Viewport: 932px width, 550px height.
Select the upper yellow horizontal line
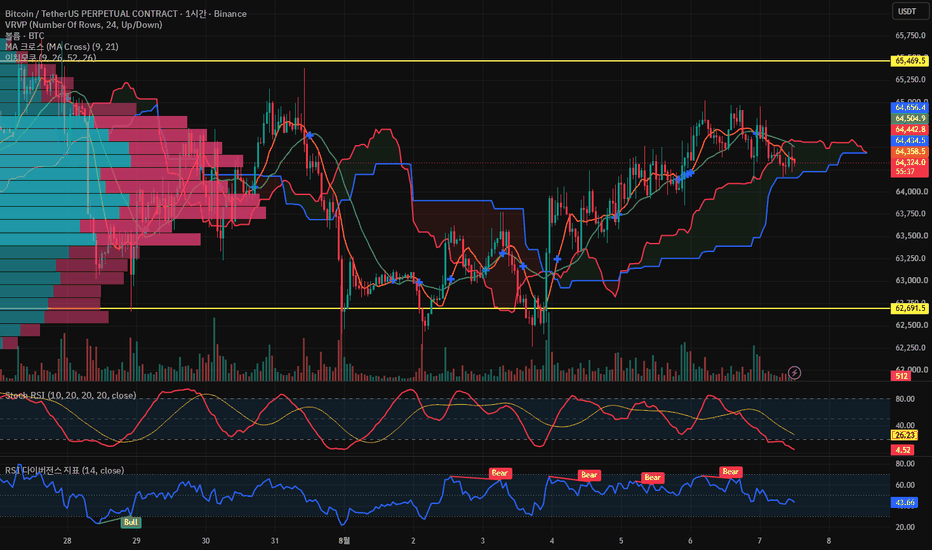click(x=446, y=61)
